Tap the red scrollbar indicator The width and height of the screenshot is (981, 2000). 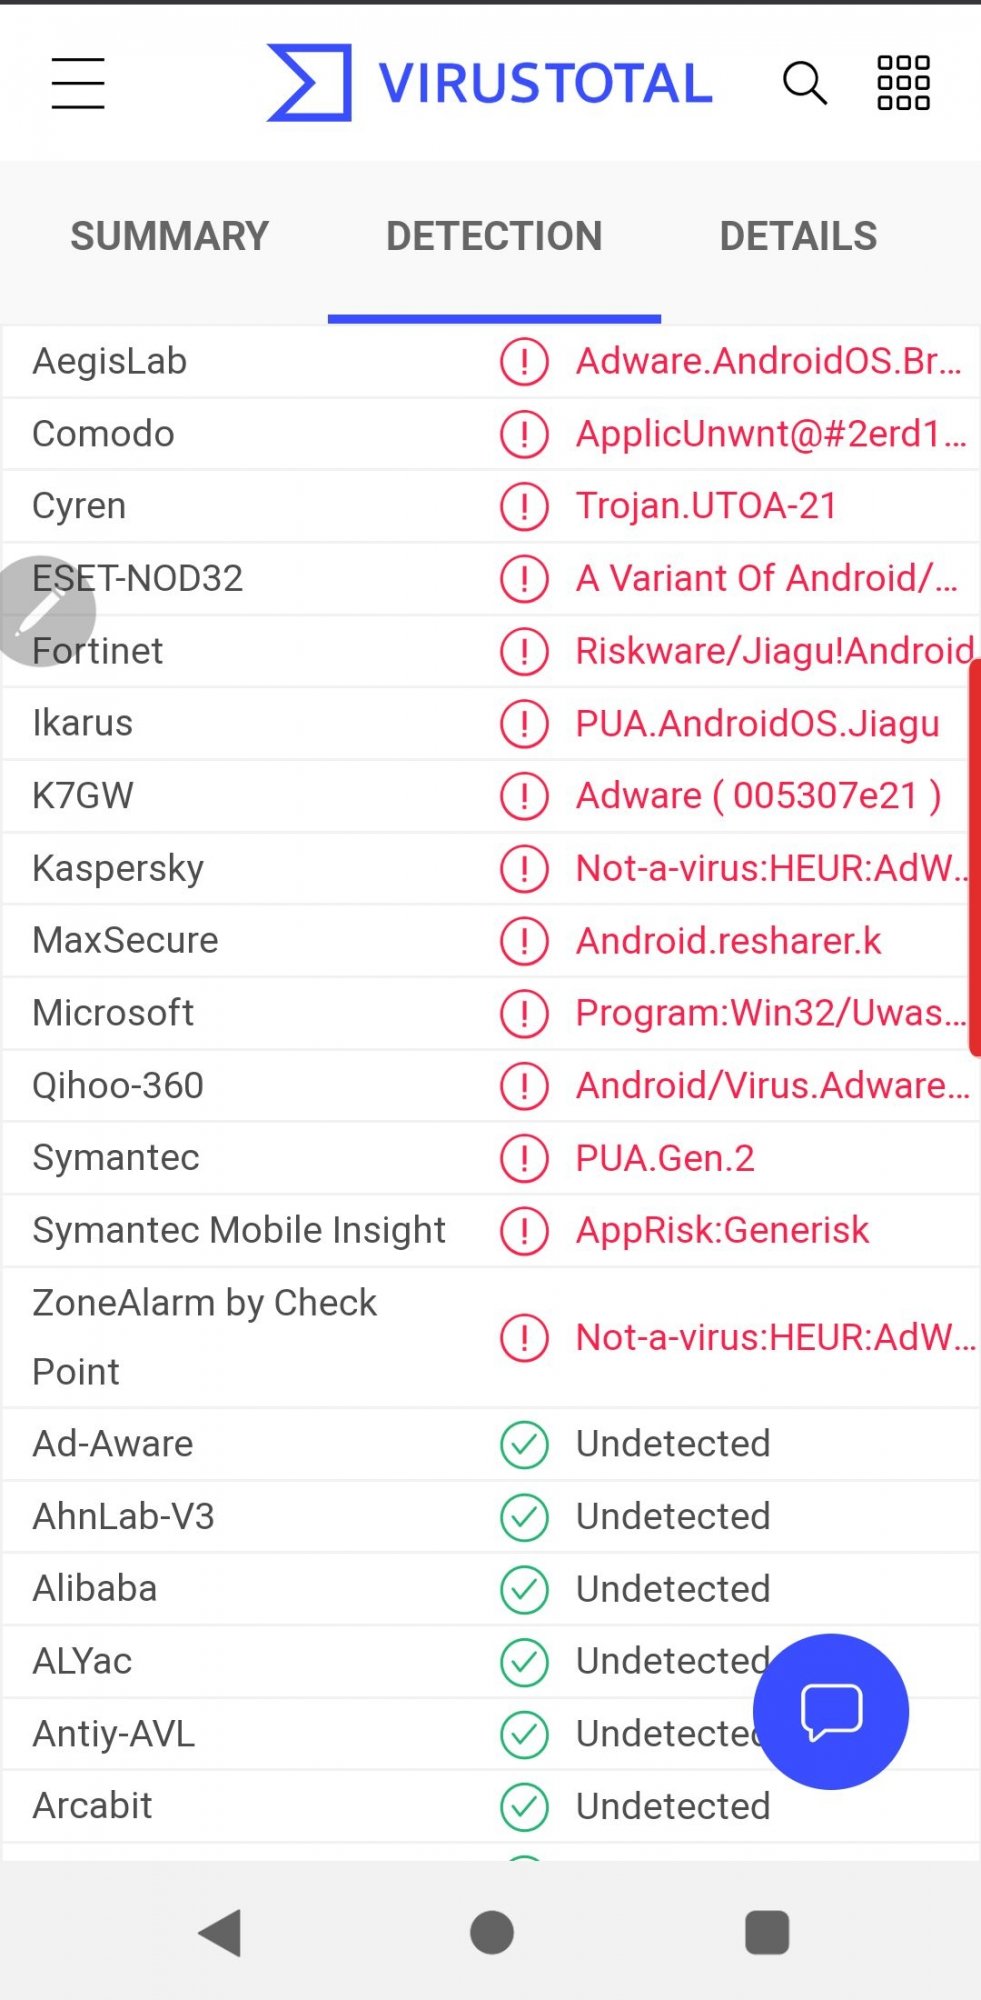click(975, 858)
